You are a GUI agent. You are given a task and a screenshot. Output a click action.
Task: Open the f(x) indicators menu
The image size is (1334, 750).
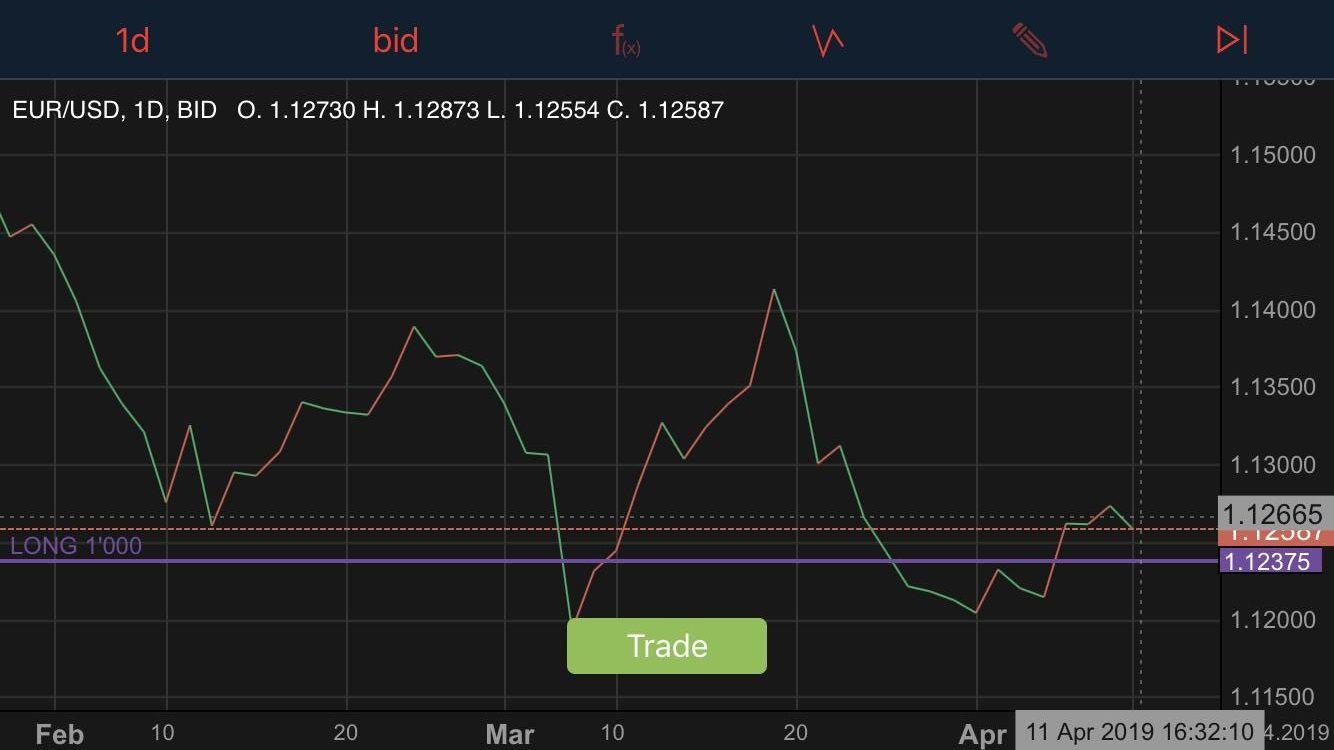click(626, 41)
